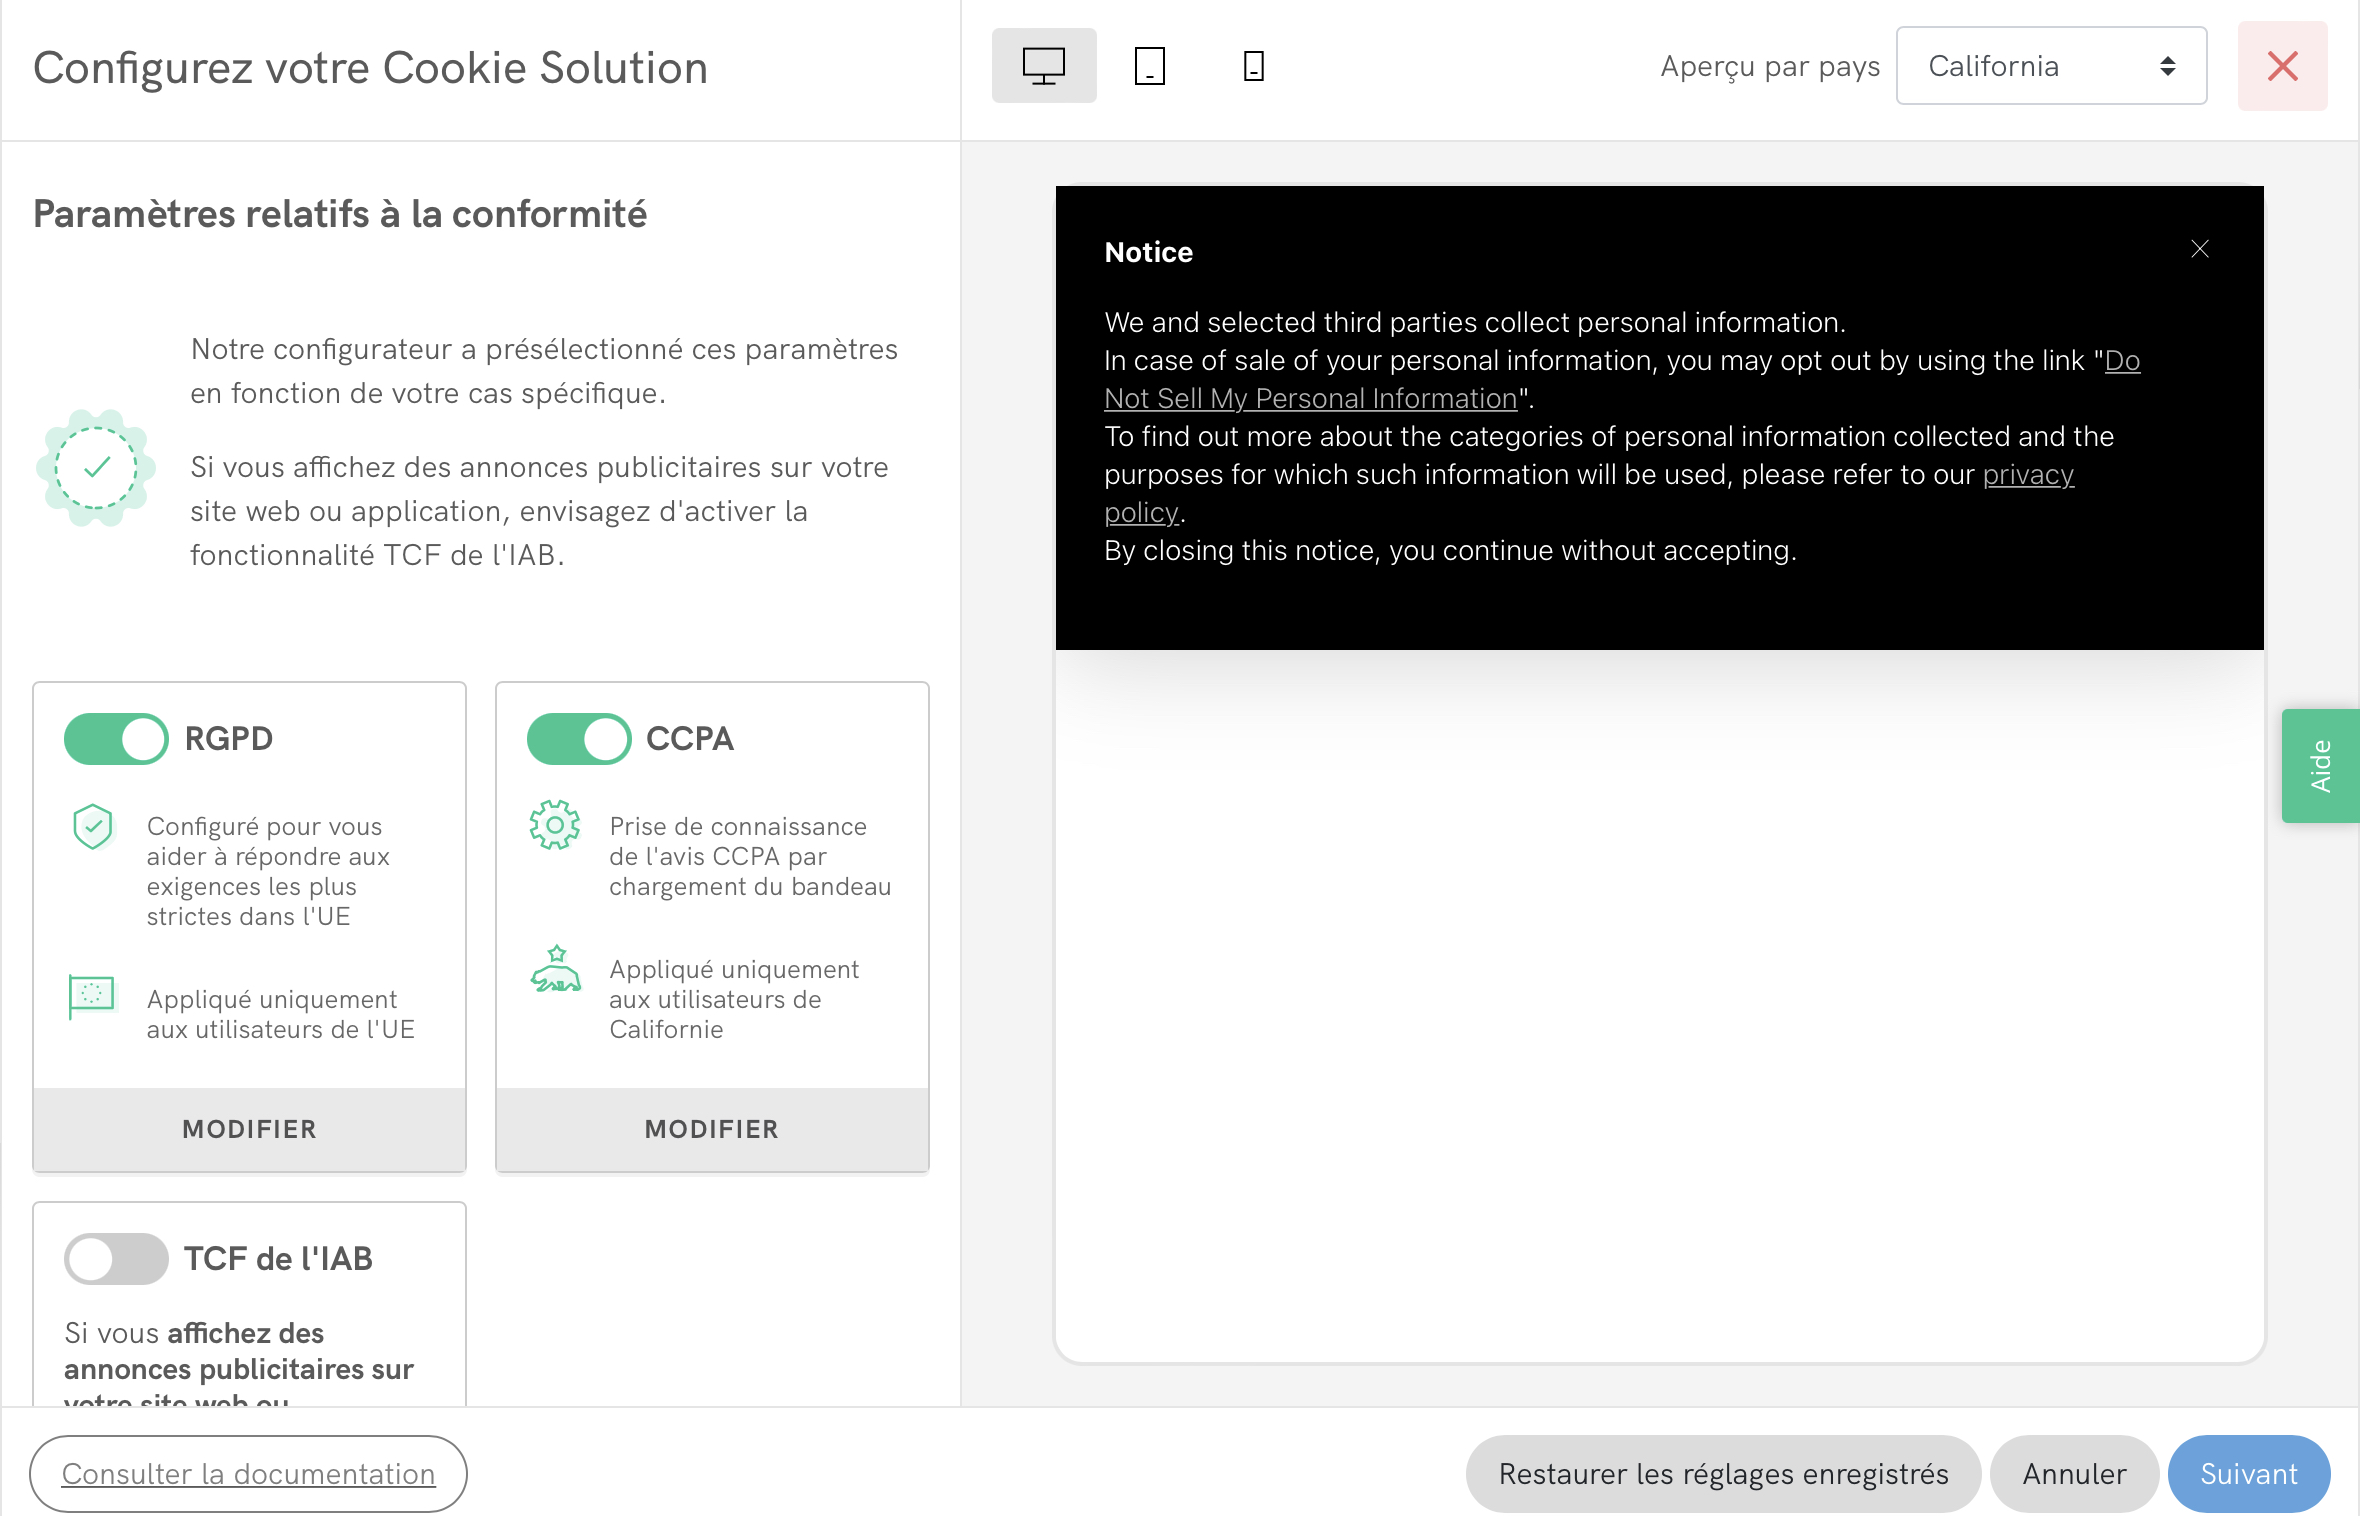Select desktop preview mode icon

coord(1043,66)
